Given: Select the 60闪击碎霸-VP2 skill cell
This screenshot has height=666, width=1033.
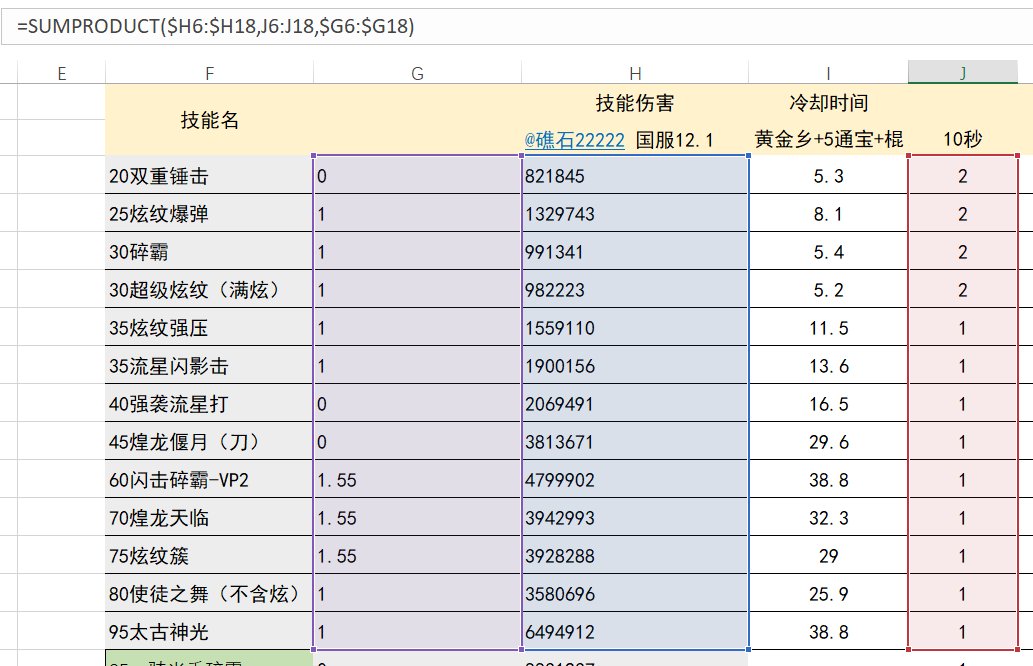Looking at the screenshot, I should 209,480.
